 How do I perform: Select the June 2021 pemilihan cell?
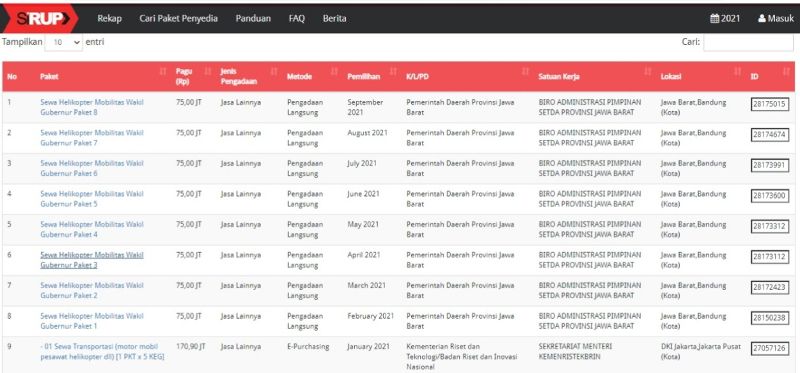[364, 194]
